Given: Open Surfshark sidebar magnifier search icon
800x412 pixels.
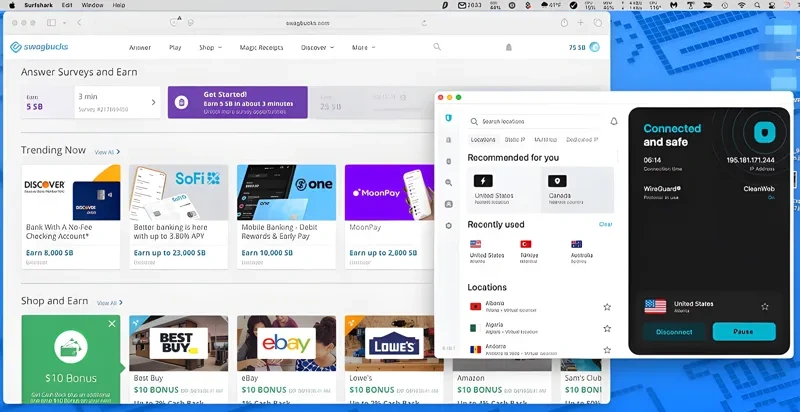Looking at the screenshot, I should [448, 183].
